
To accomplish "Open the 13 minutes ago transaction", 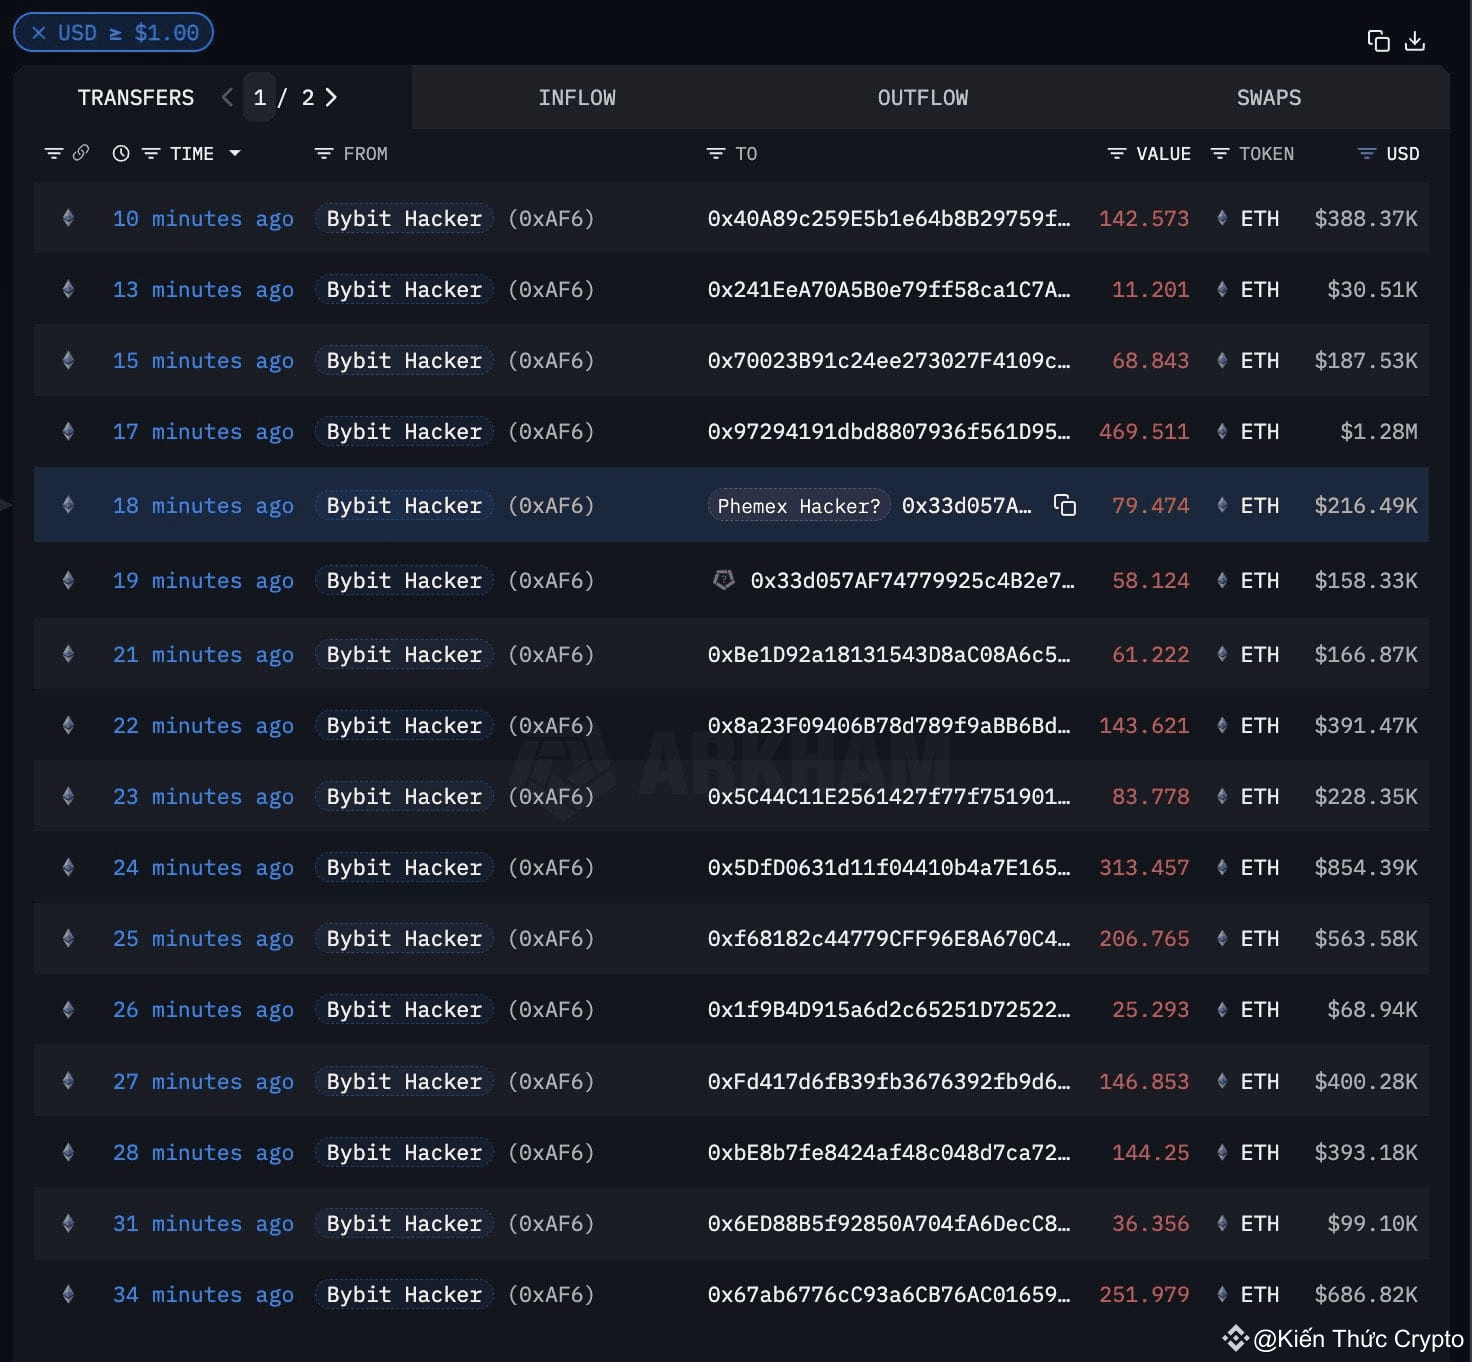I will coord(203,289).
